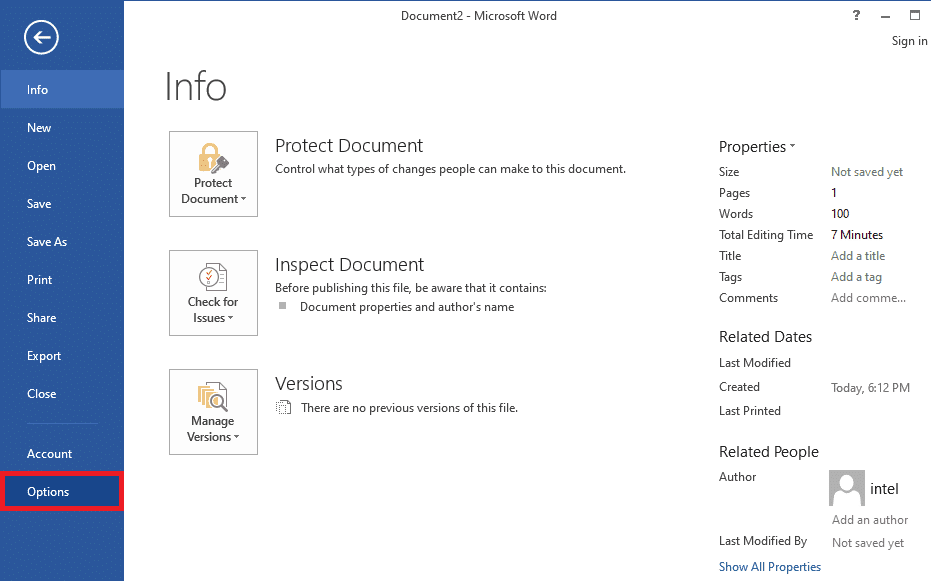Viewport: 931px width, 581px height.
Task: Click the Sign in link
Action: pos(909,41)
